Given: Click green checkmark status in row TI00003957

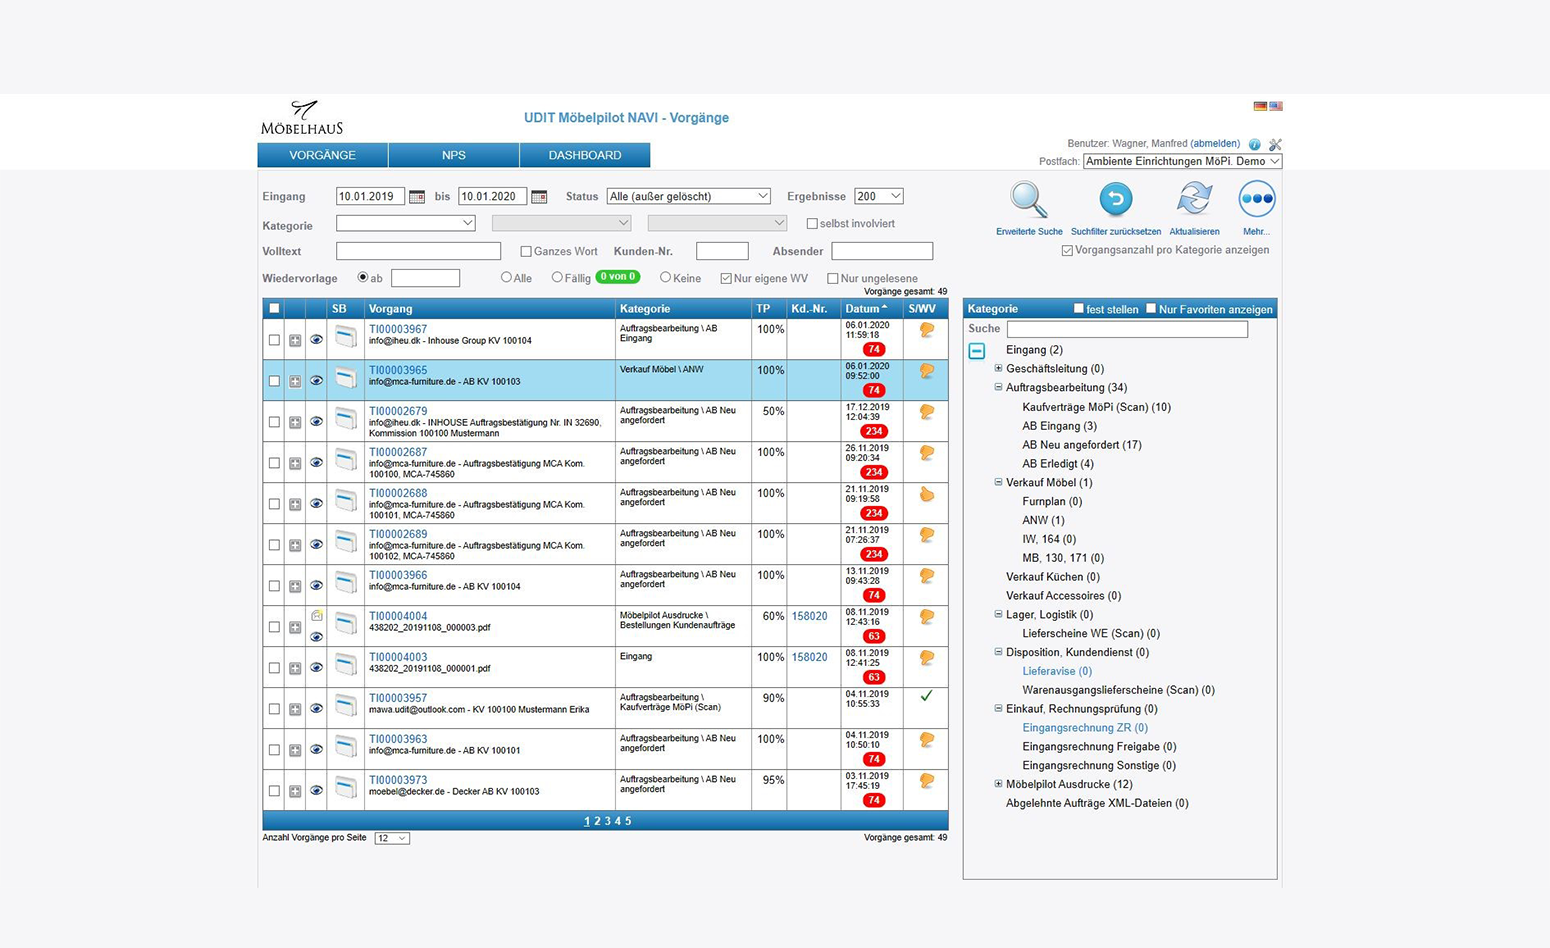Looking at the screenshot, I should pos(926,696).
